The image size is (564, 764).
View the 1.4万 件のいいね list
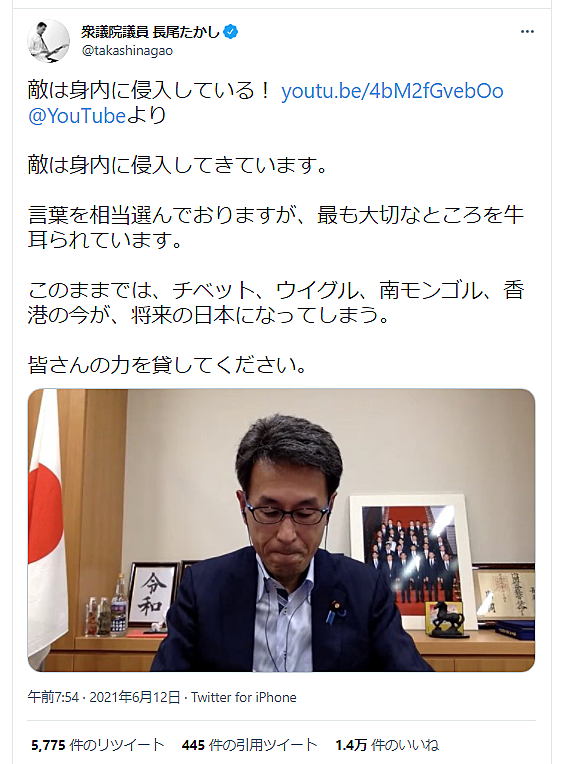(387, 745)
